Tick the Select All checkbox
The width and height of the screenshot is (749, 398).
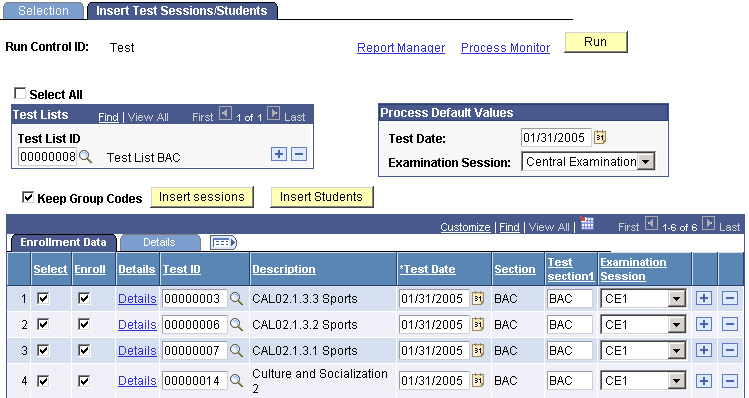tap(20, 93)
